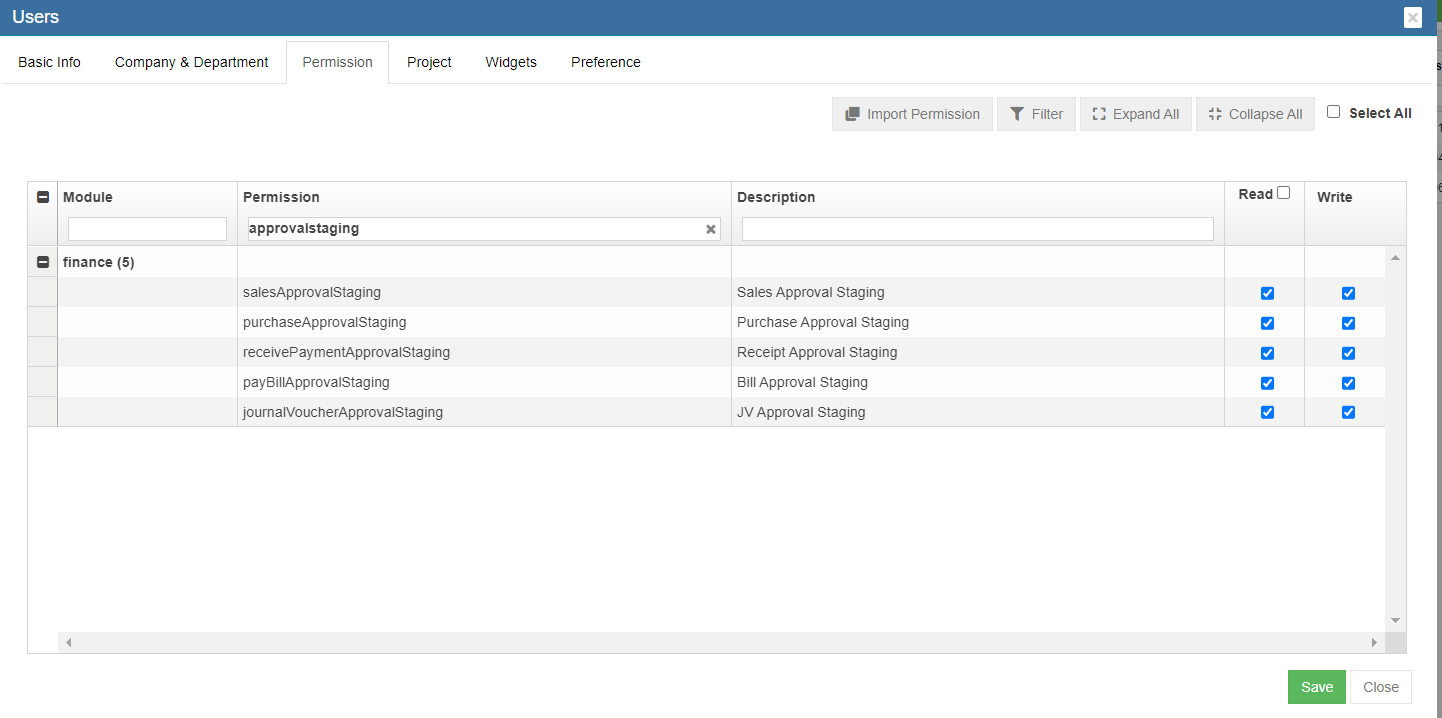
Task: Toggle the Read column header checkbox
Action: click(x=1283, y=193)
